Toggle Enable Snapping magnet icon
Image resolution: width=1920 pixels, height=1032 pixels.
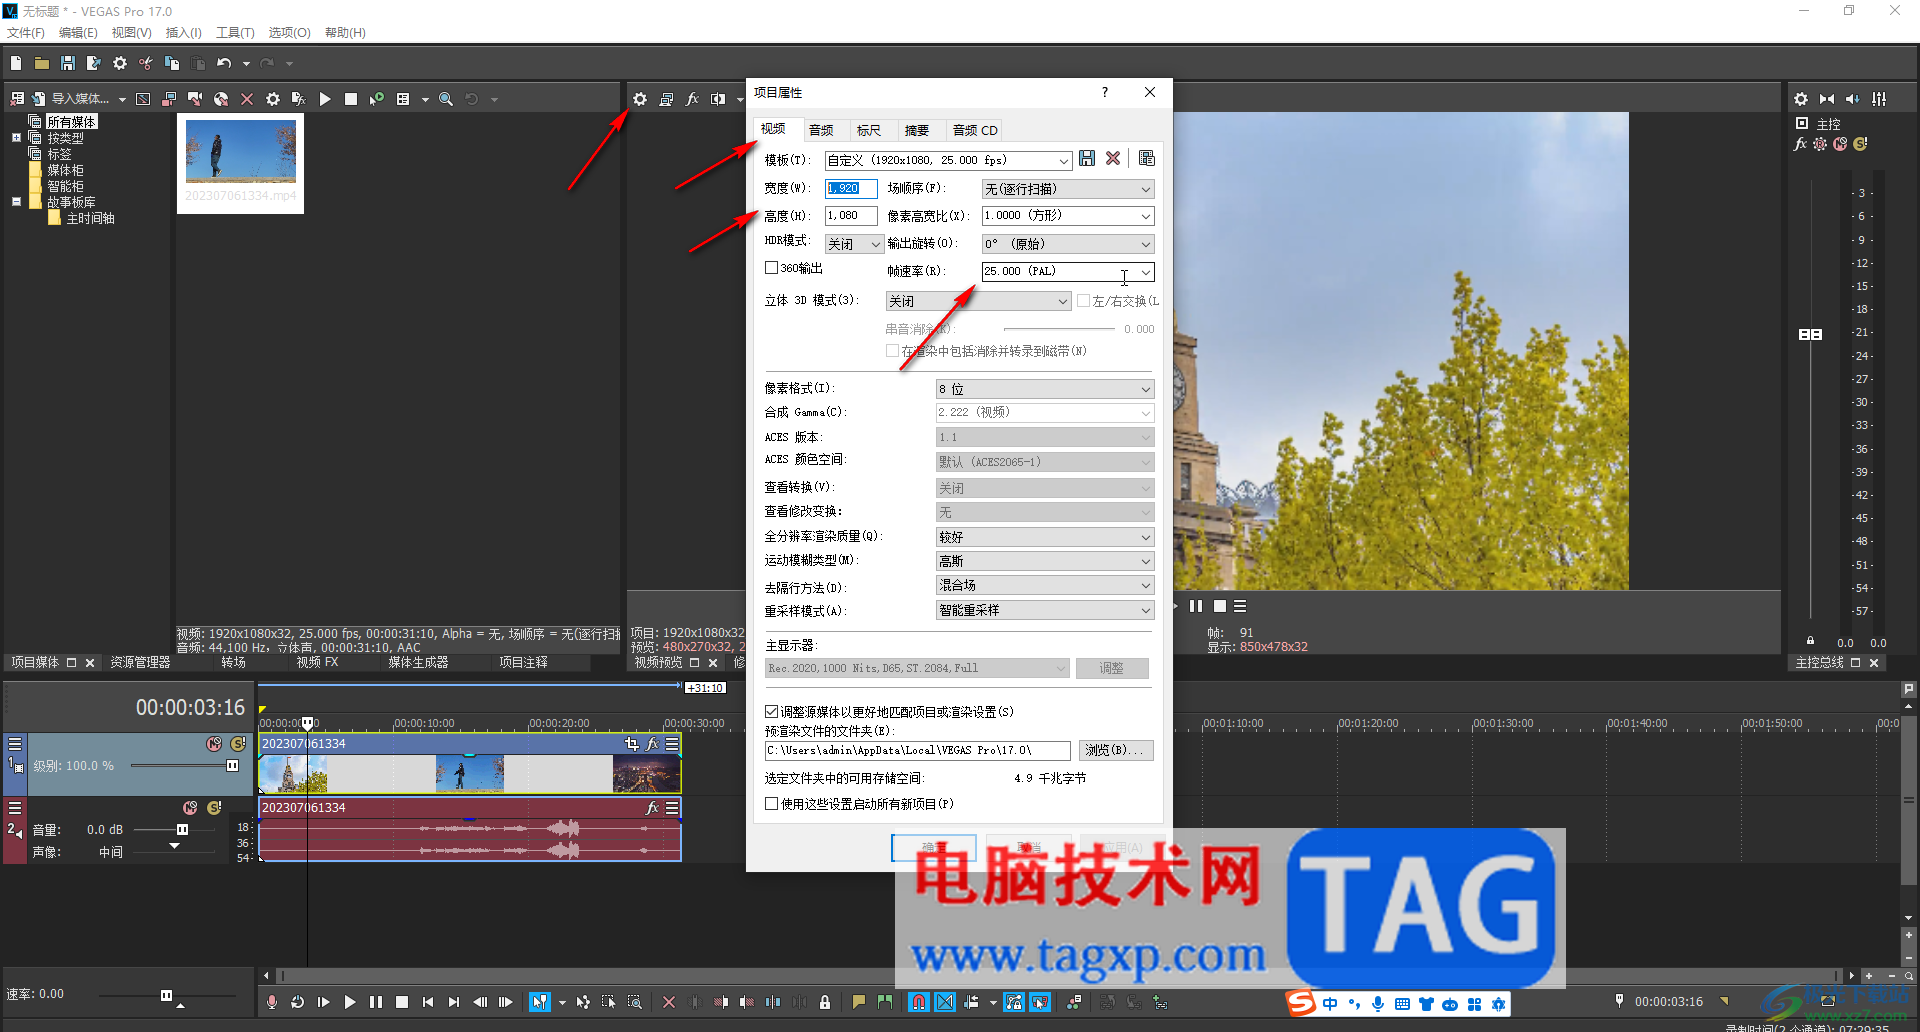click(919, 1002)
